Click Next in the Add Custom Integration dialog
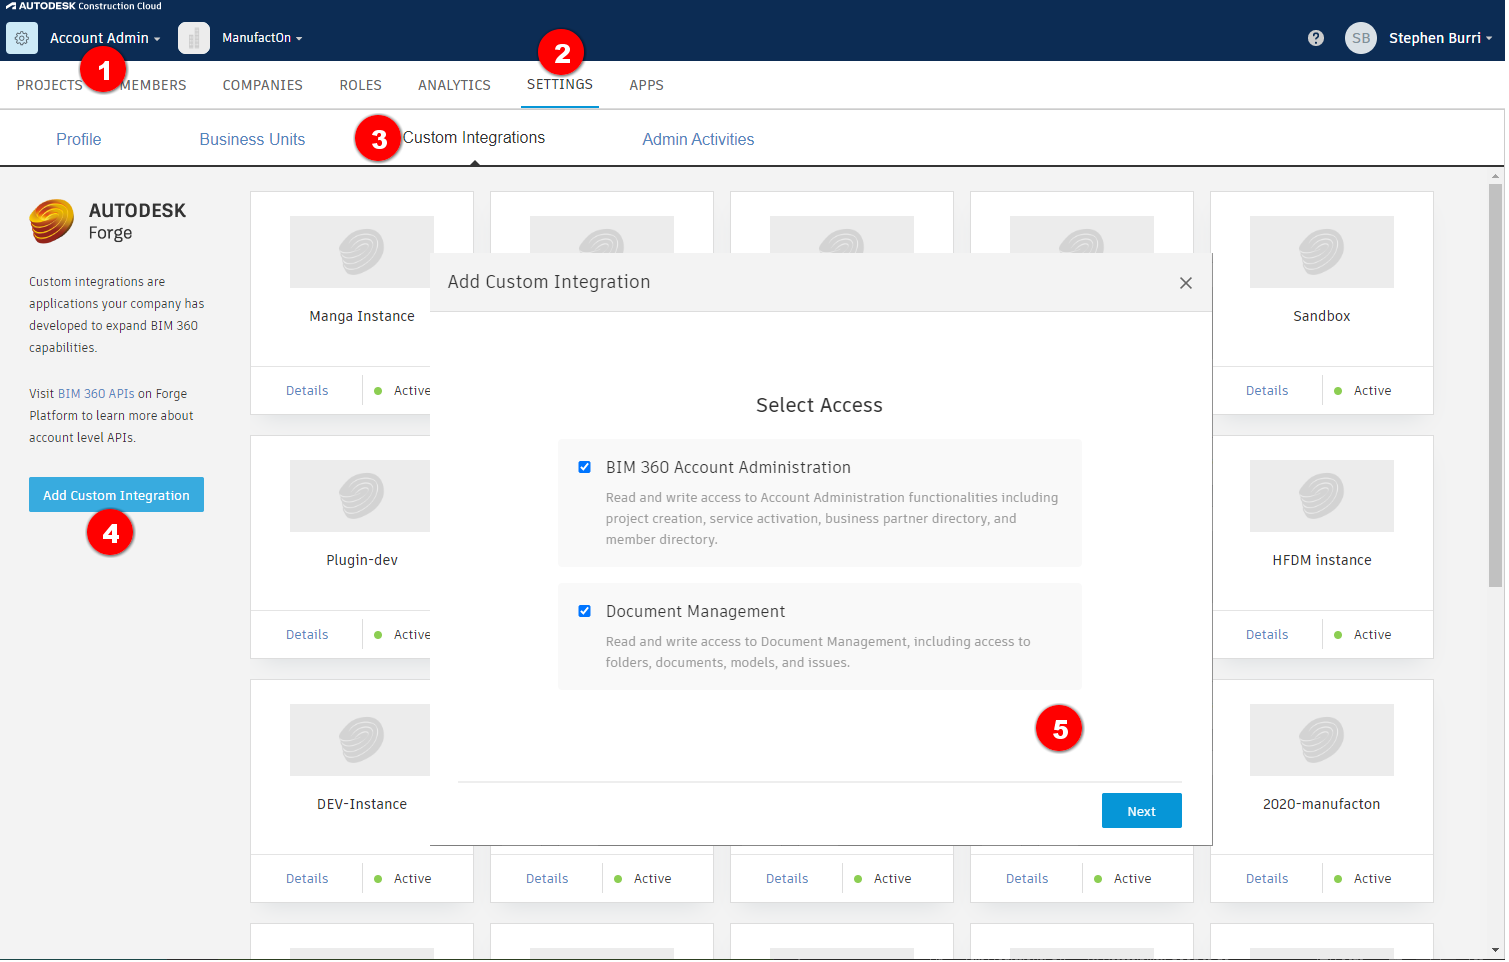 (1141, 810)
